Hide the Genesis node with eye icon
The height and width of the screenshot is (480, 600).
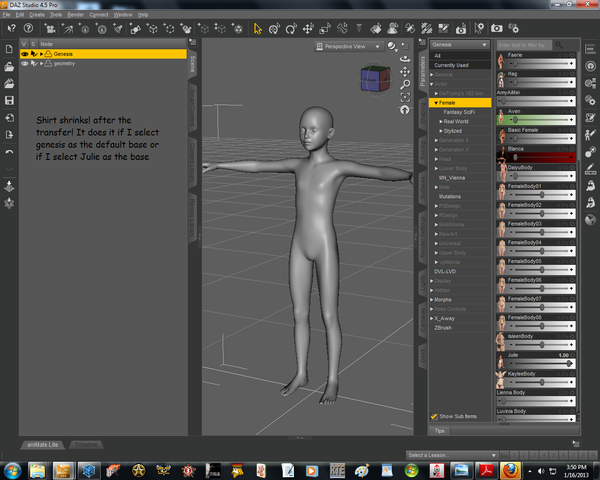coord(25,53)
